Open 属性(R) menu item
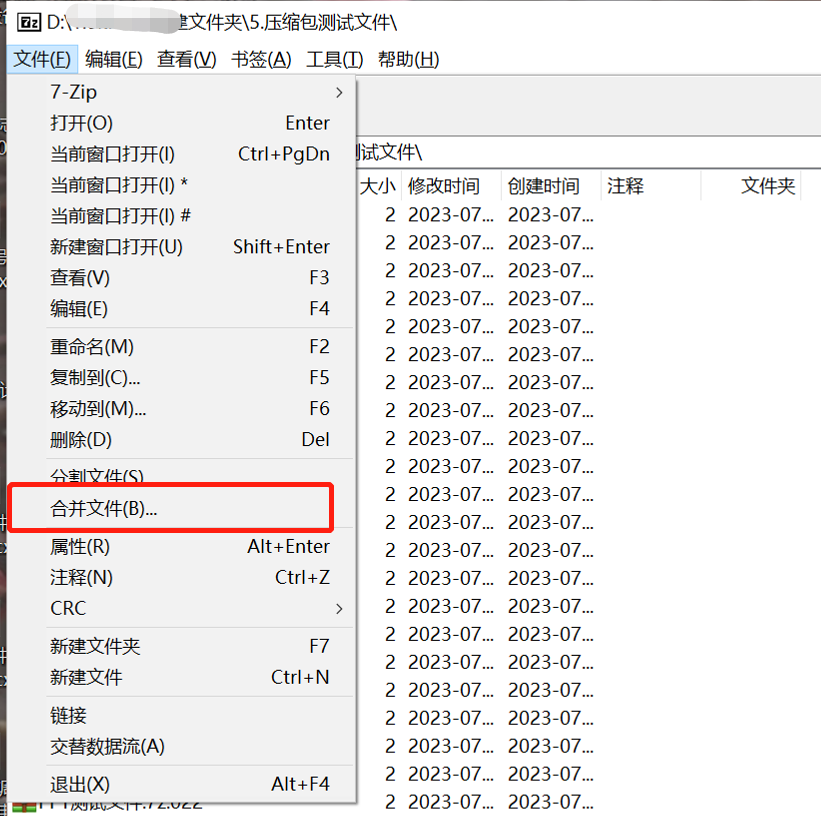This screenshot has height=816, width=821. 182,547
